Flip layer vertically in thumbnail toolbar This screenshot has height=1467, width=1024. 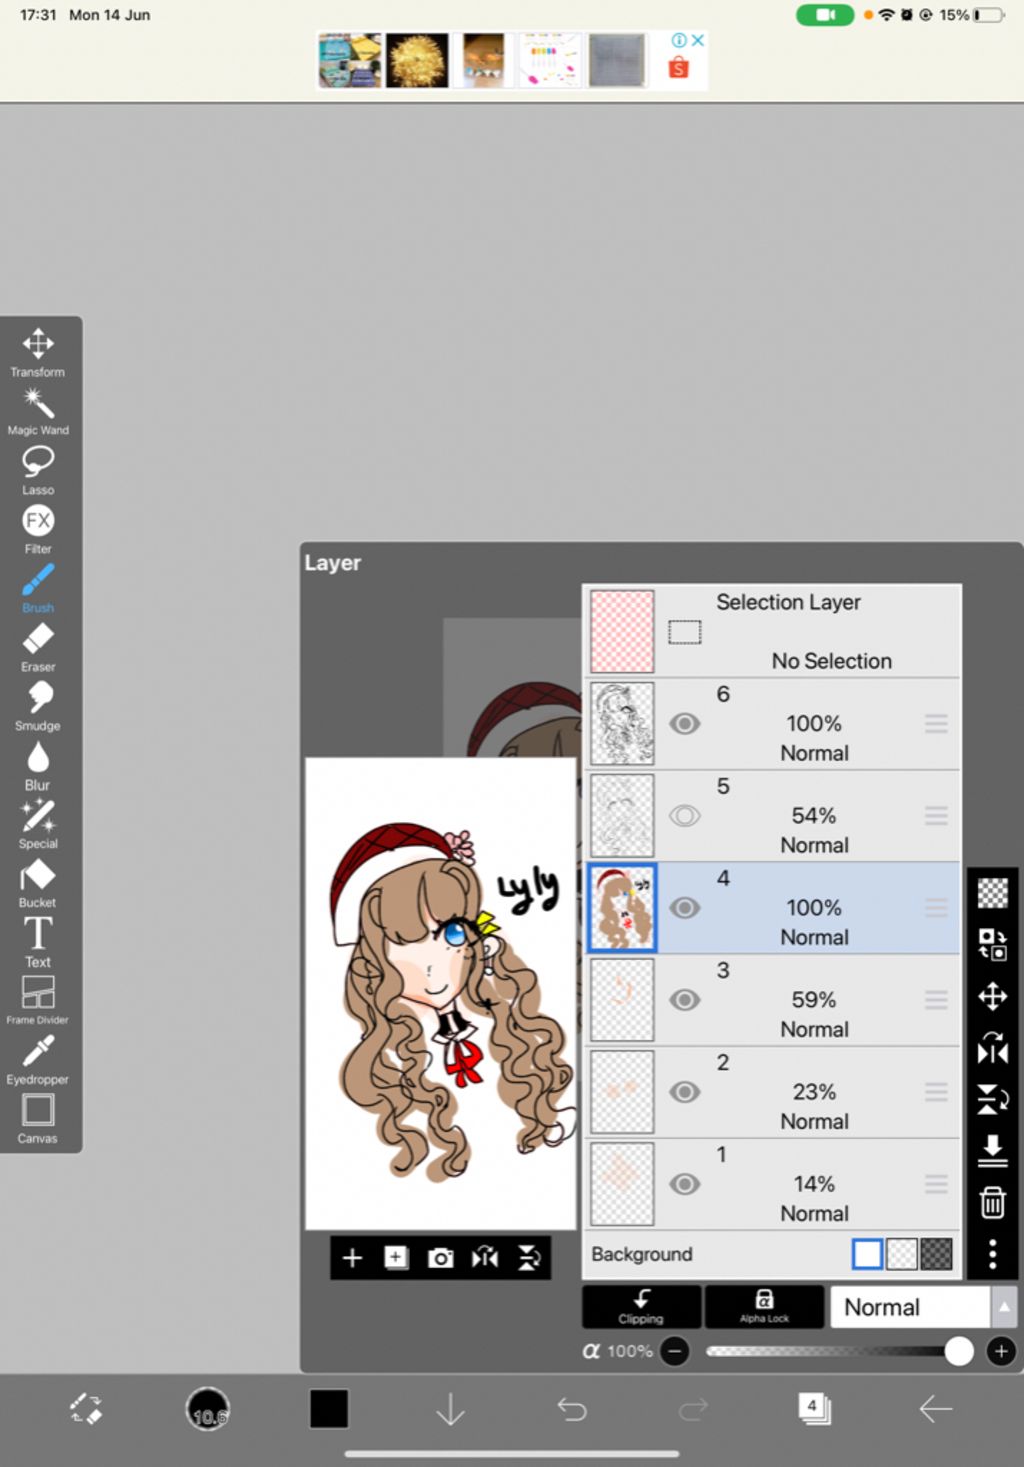(529, 1258)
